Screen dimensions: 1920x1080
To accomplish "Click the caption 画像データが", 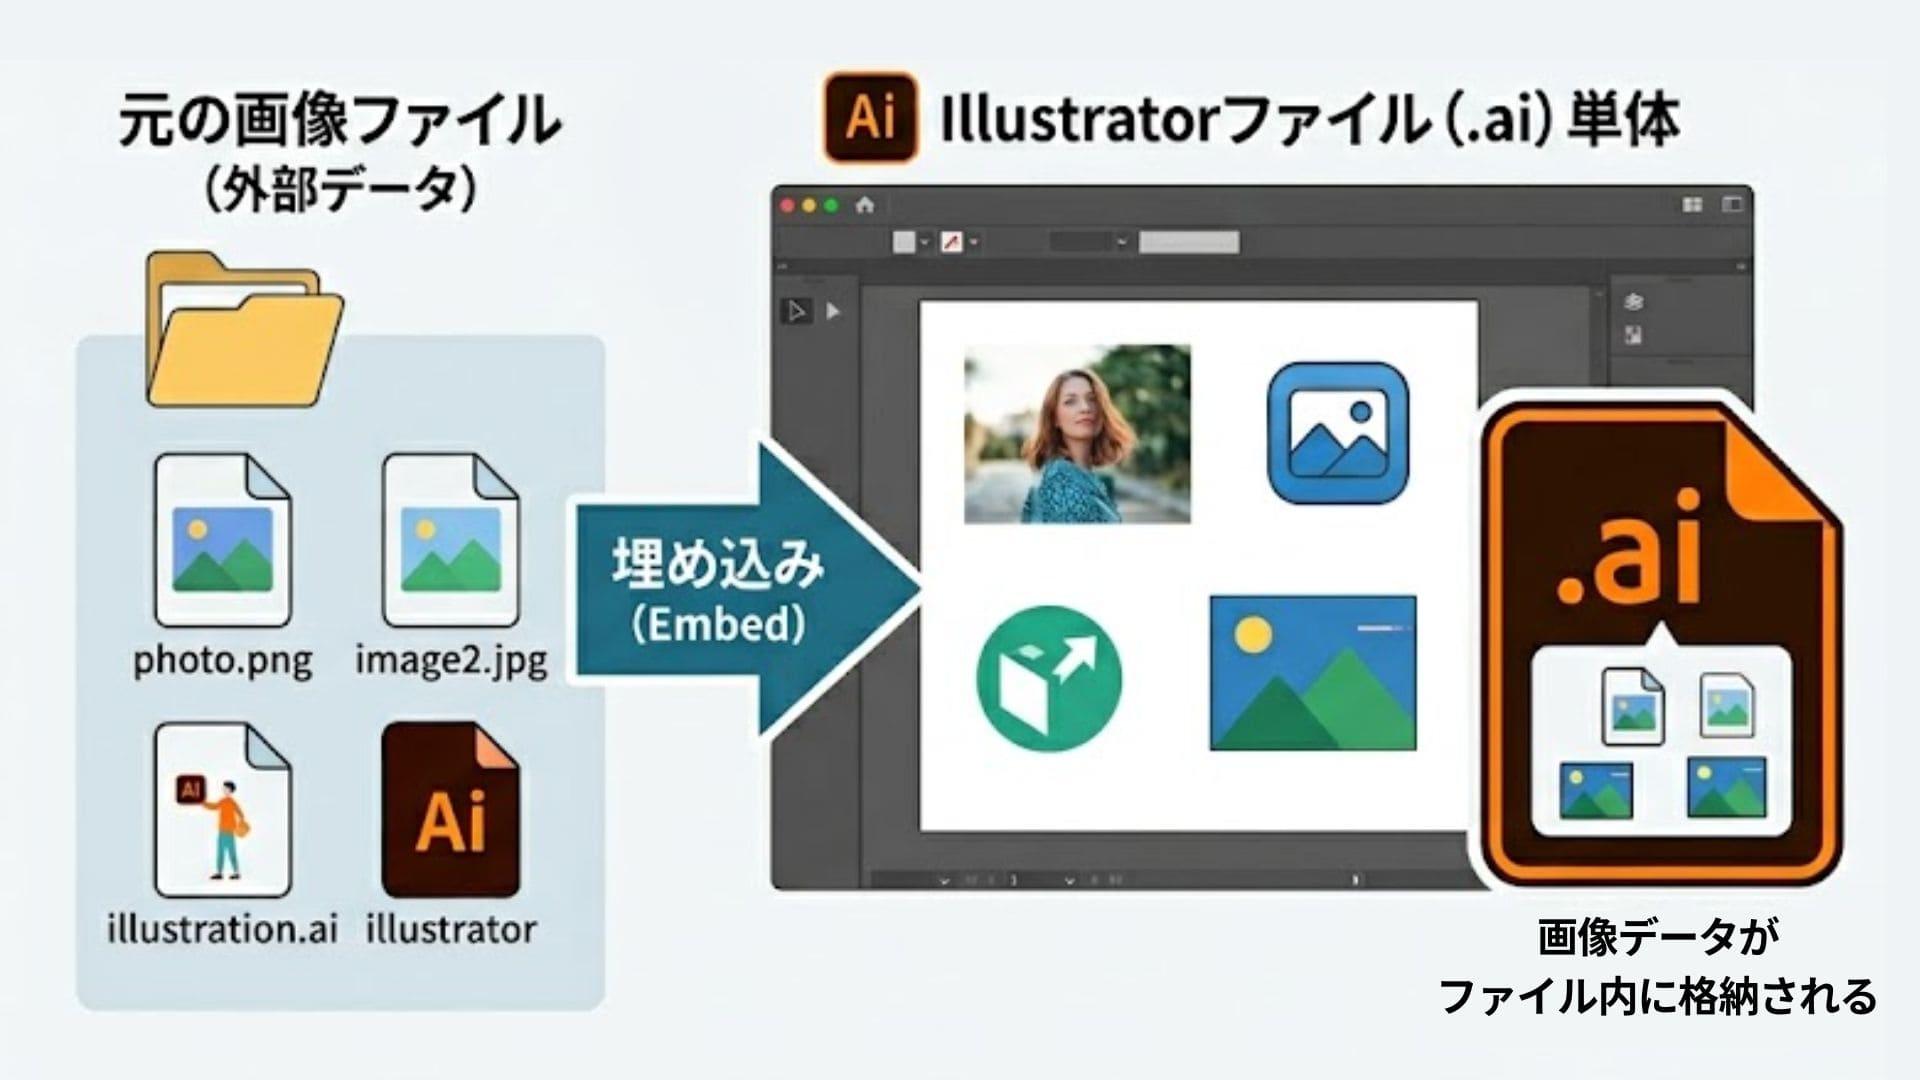I will pos(1659,937).
